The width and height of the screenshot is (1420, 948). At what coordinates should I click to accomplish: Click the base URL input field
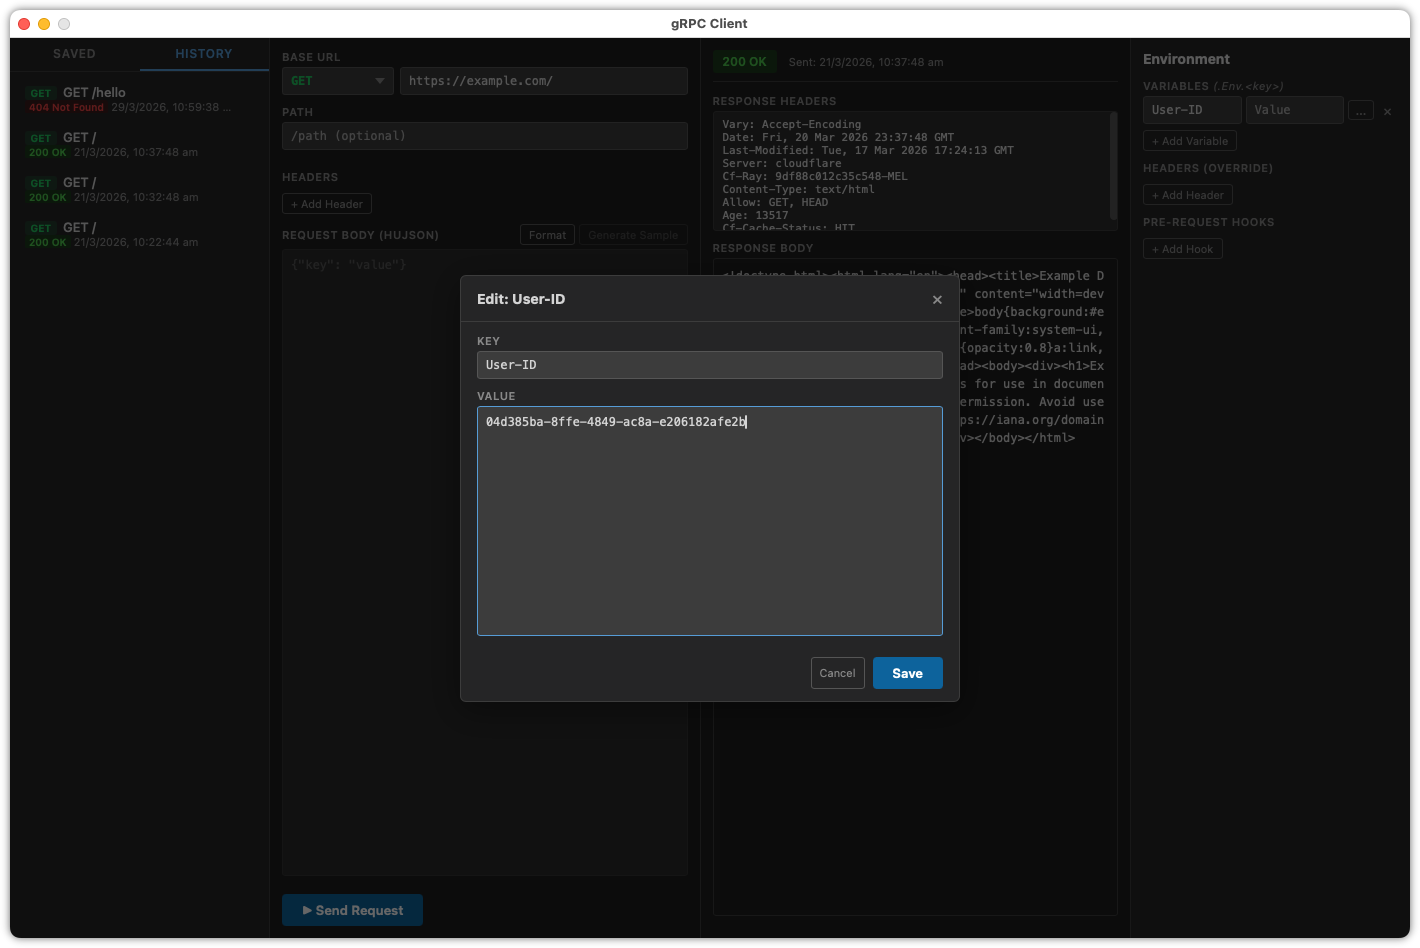coord(543,81)
